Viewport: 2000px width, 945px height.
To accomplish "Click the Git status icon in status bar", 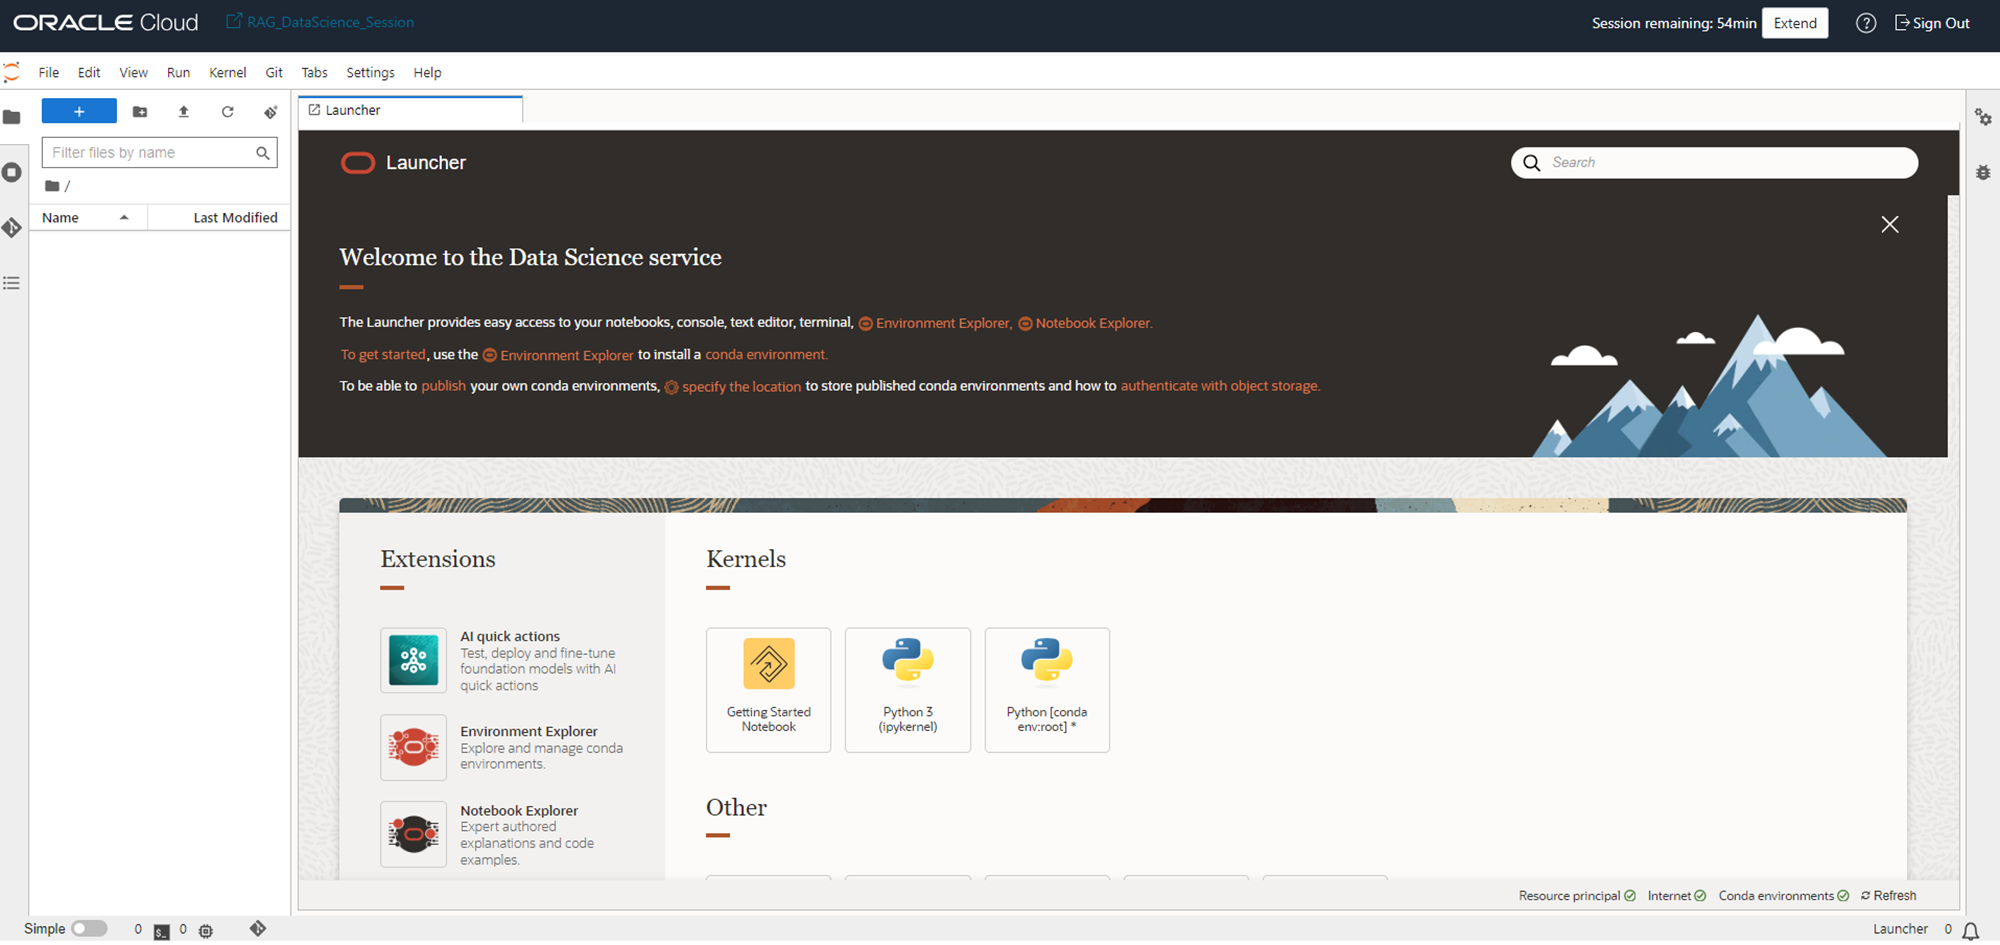I will [x=258, y=929].
